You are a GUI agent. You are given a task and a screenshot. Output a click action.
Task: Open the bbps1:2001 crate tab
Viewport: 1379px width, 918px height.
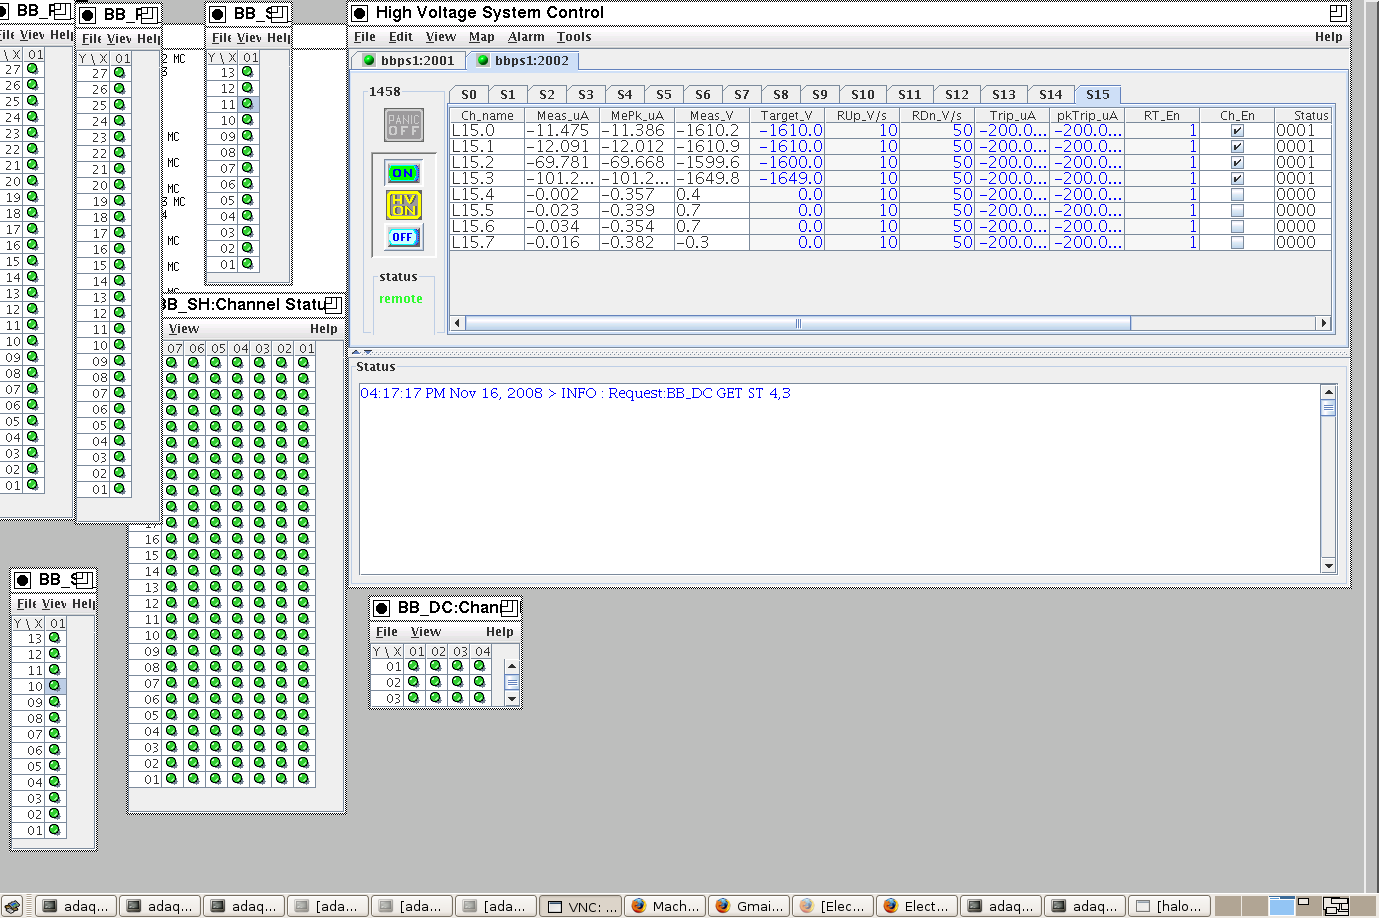pos(409,61)
